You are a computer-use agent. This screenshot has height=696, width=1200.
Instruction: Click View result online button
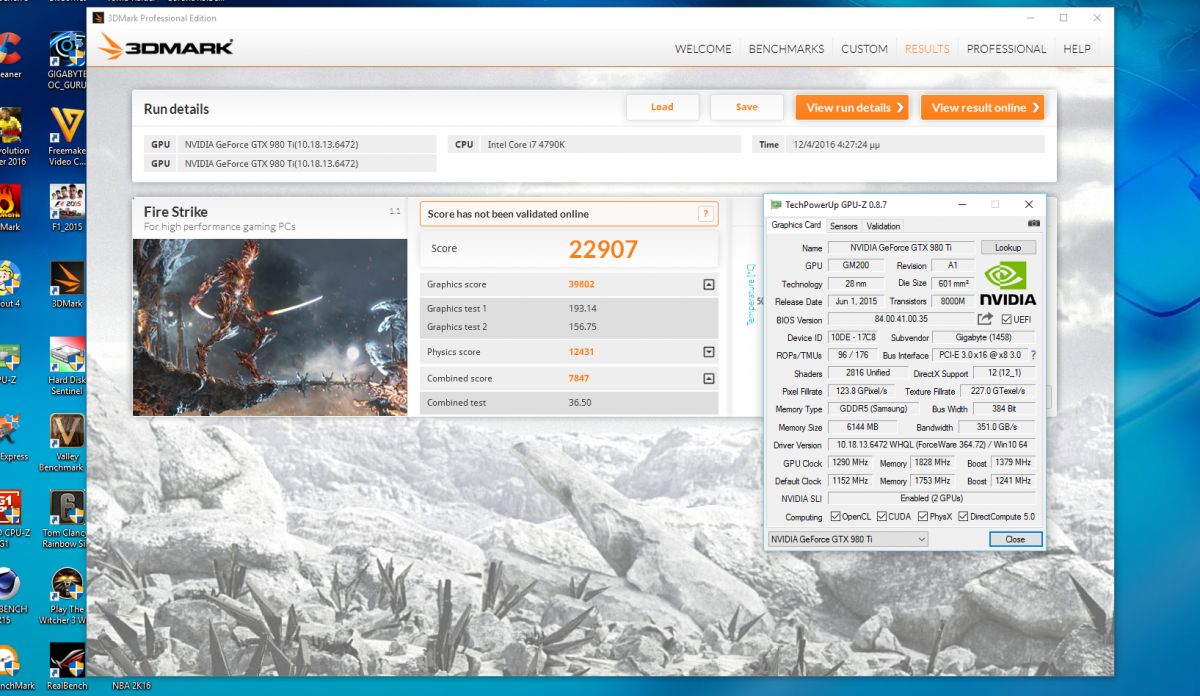click(x=982, y=107)
